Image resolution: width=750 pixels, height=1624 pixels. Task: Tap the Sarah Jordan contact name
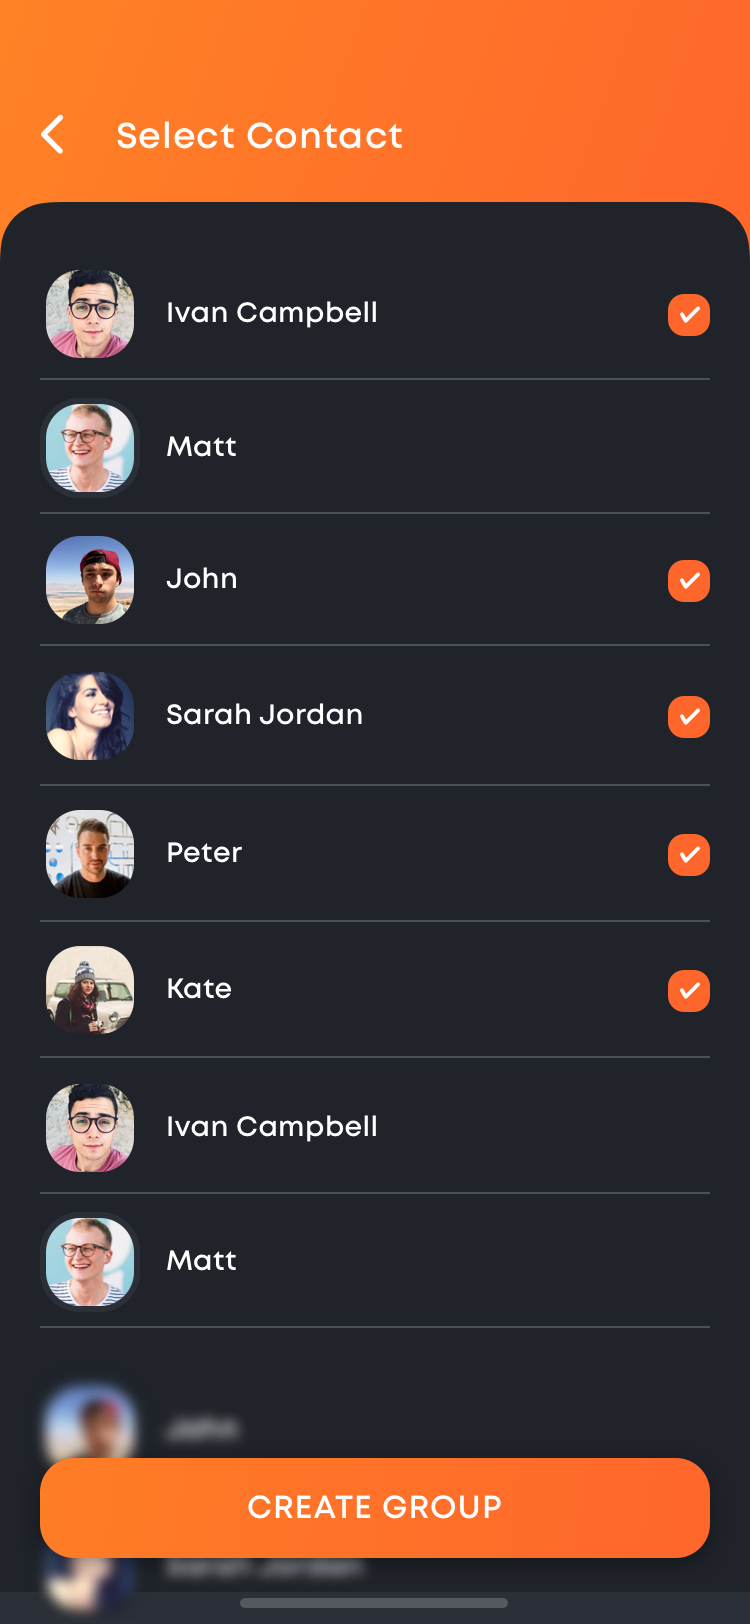click(x=264, y=715)
